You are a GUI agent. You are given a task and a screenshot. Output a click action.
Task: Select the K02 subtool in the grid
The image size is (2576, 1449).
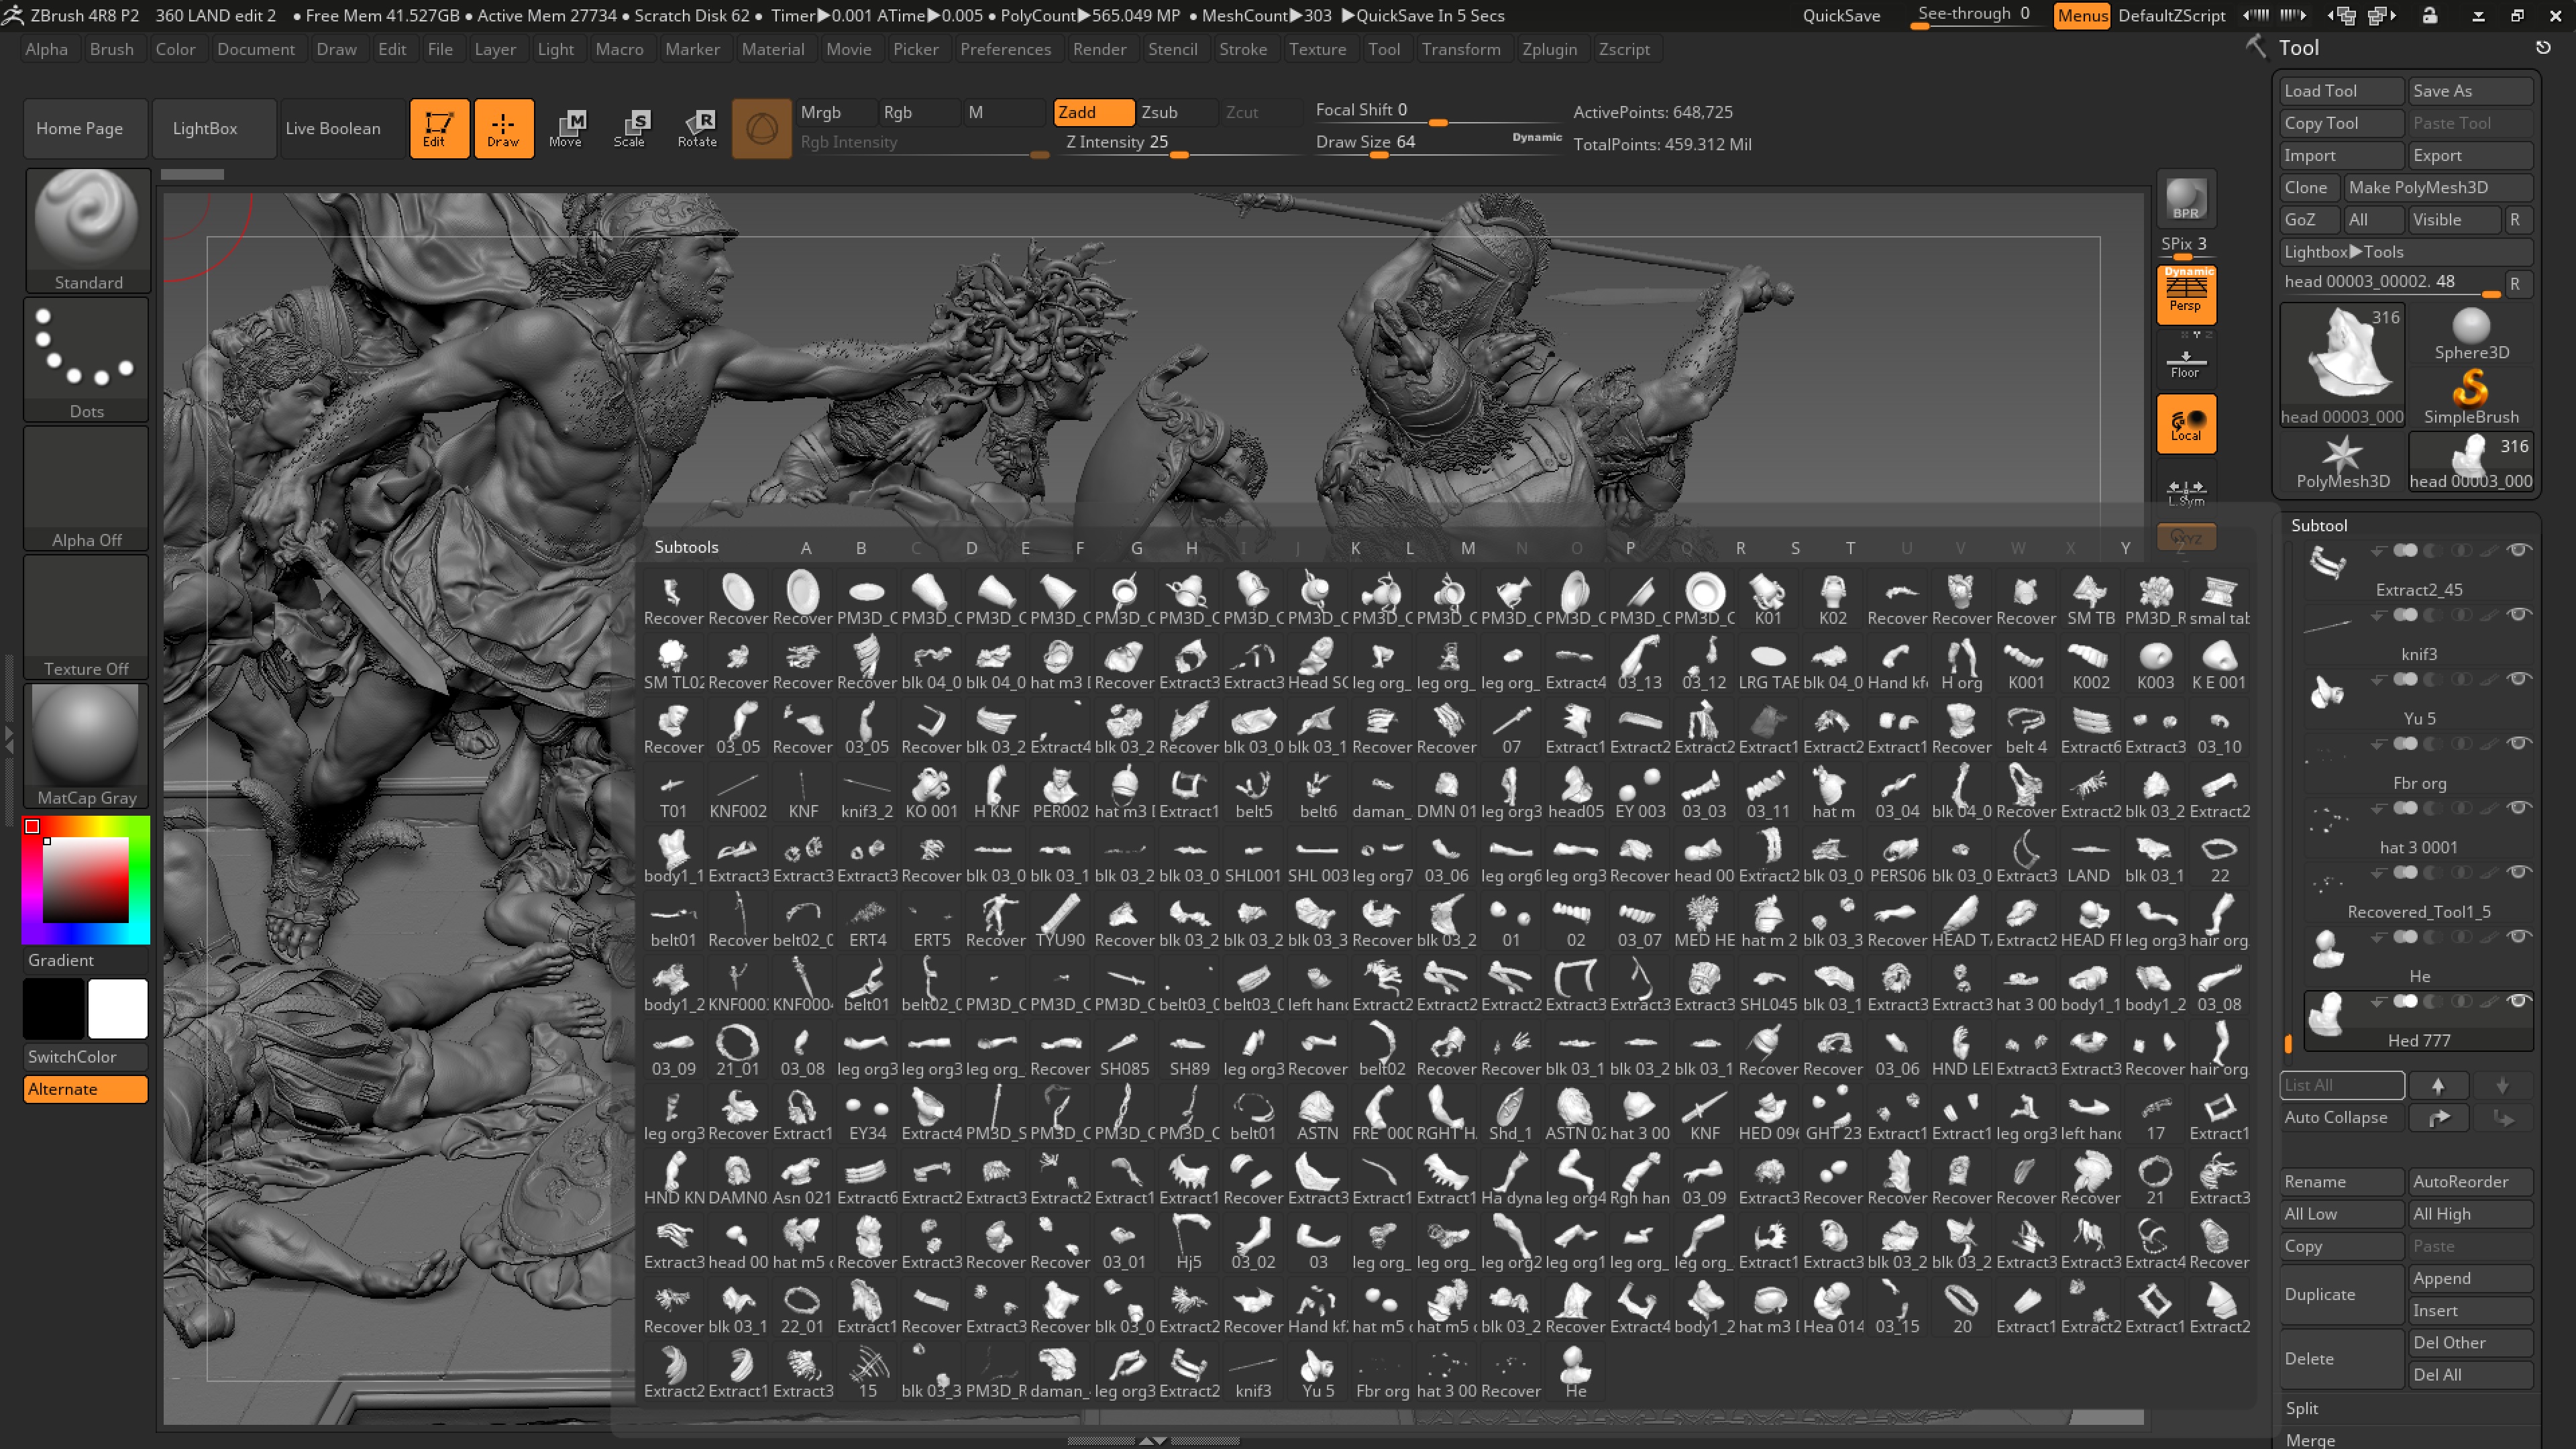click(x=1832, y=599)
